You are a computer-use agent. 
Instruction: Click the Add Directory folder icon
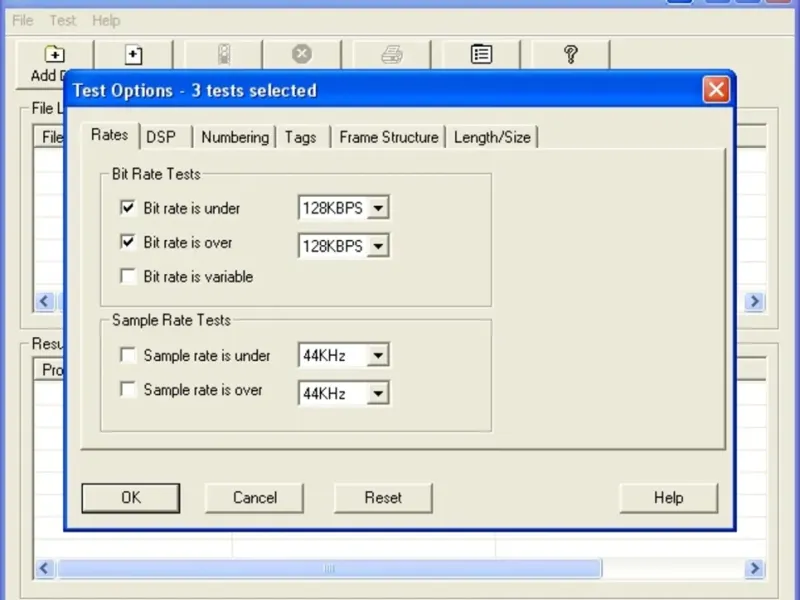pyautogui.click(x=55, y=54)
